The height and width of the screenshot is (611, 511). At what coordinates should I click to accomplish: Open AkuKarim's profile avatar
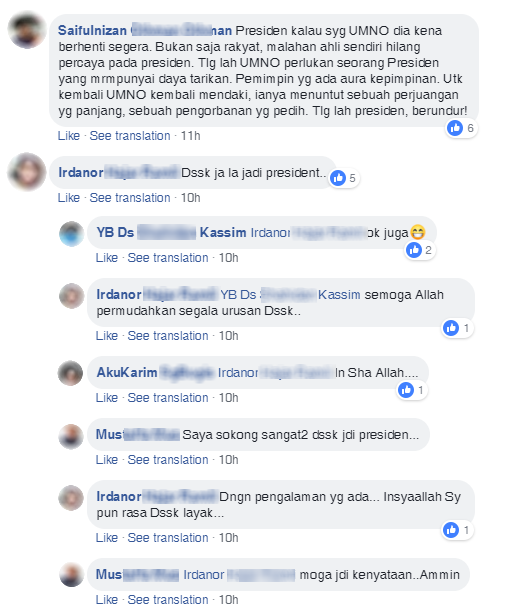coord(71,373)
